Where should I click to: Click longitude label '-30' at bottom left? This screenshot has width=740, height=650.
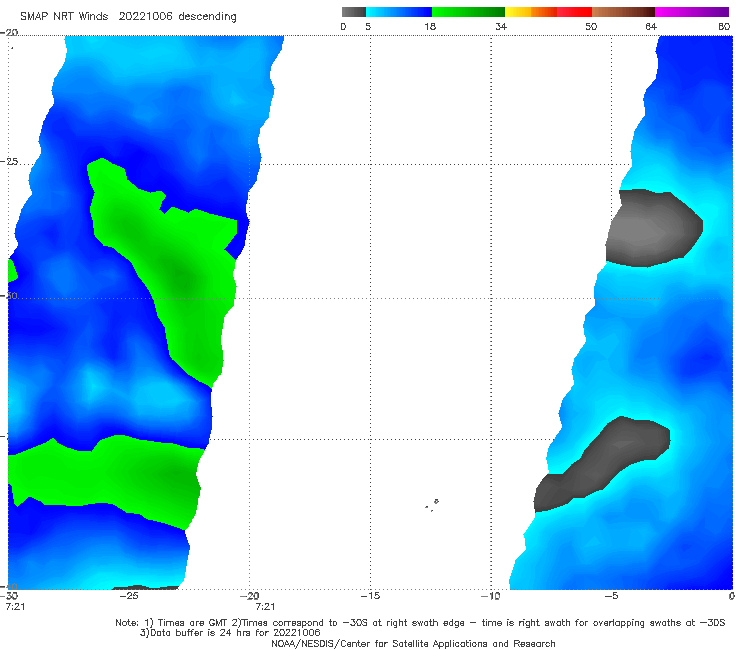[9, 596]
